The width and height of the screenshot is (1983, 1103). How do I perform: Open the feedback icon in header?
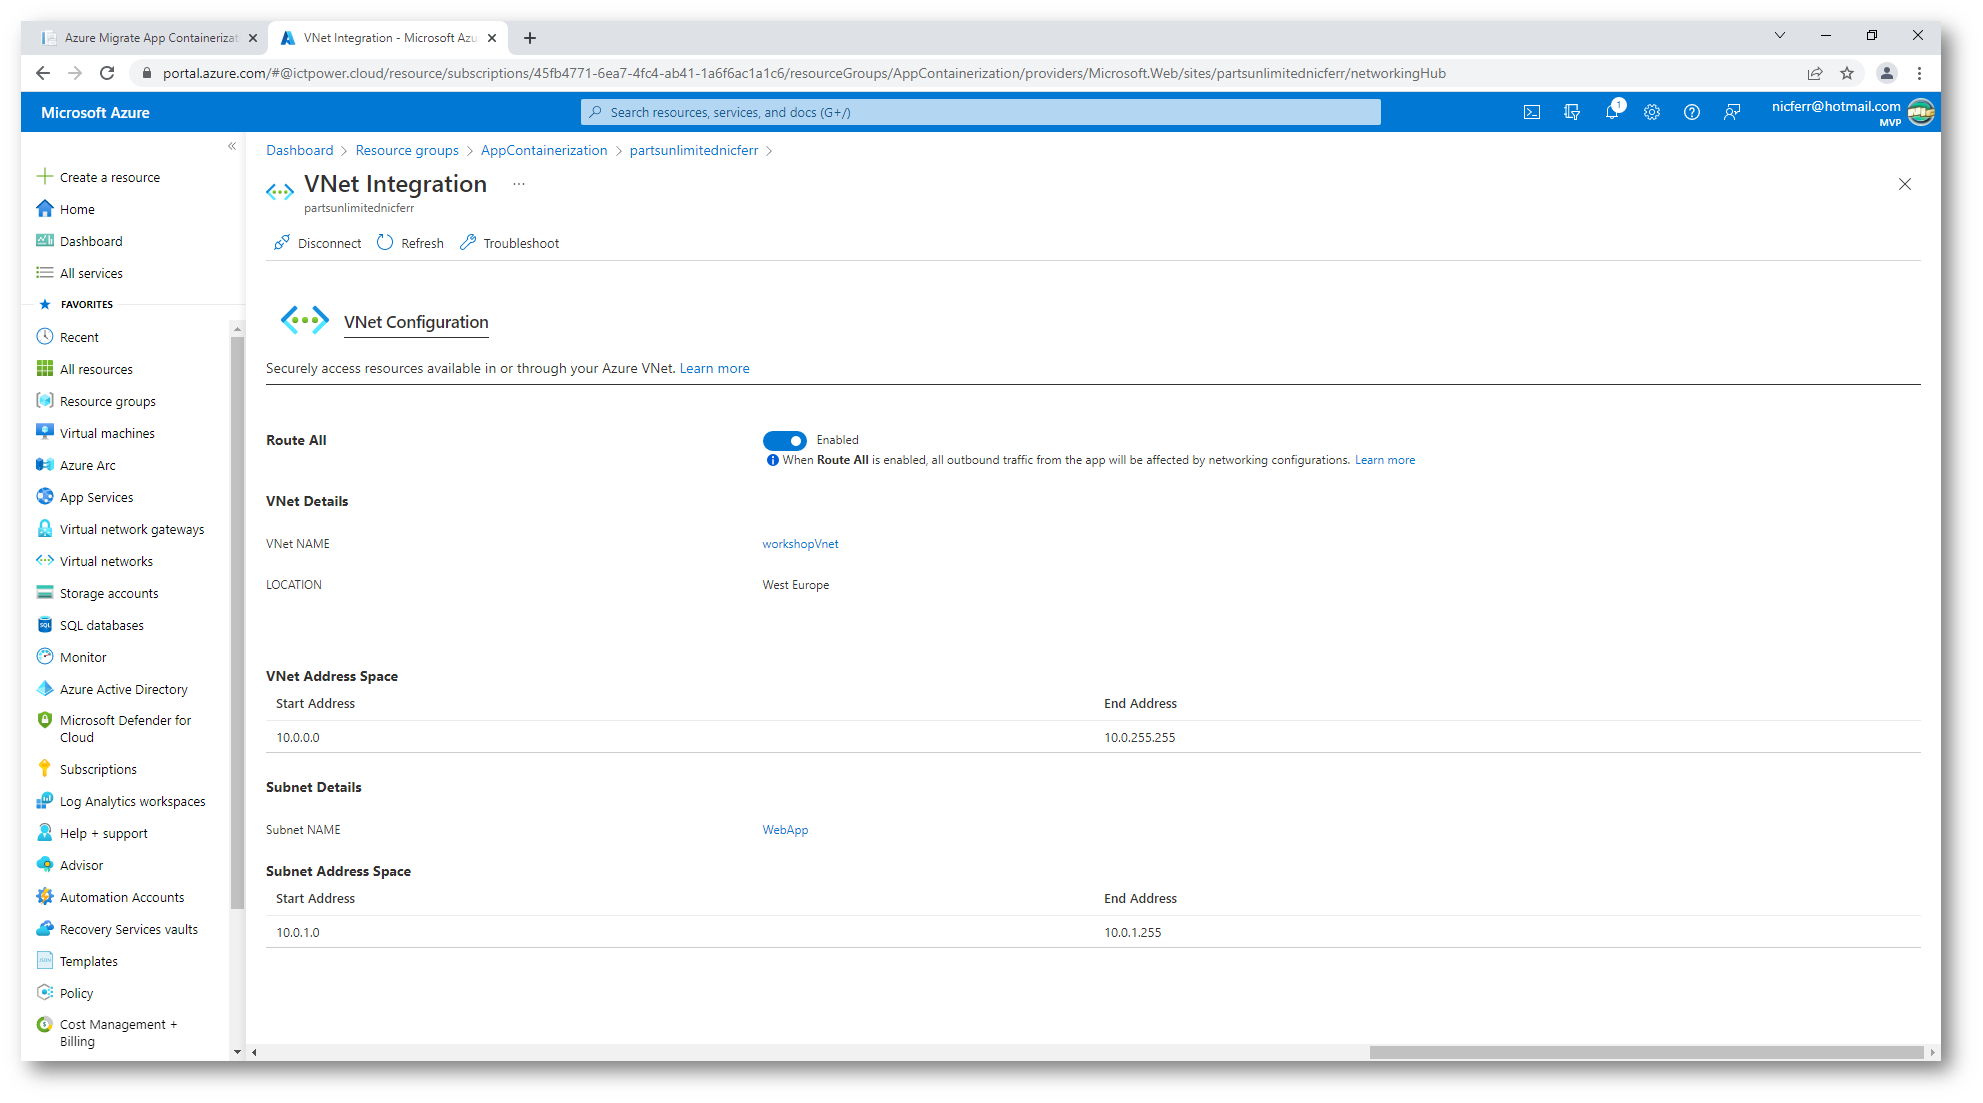[1731, 113]
